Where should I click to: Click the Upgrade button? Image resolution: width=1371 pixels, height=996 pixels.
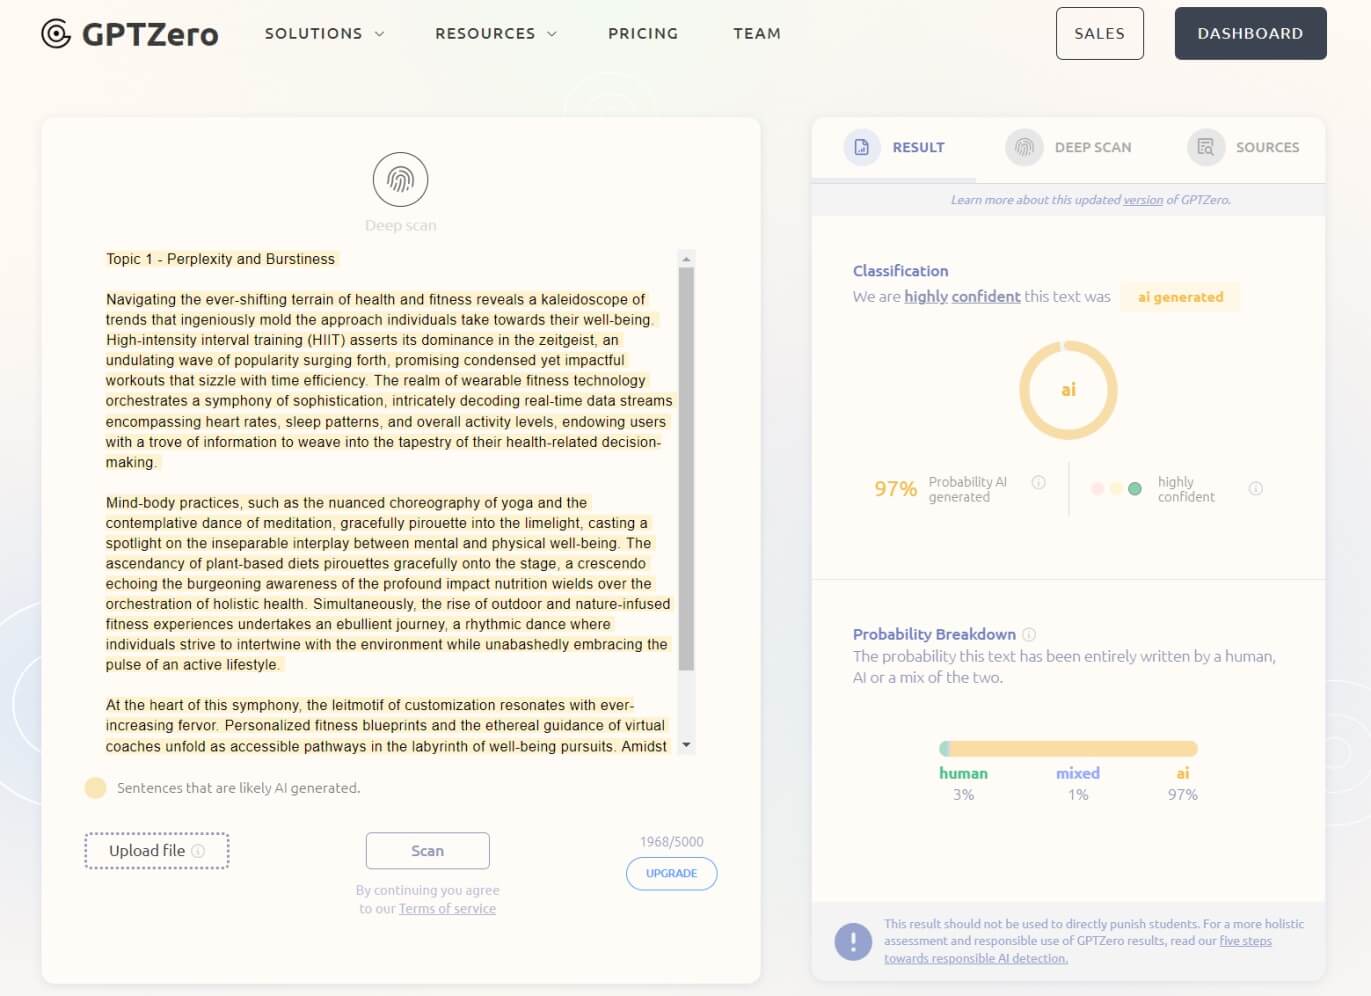[x=671, y=873]
